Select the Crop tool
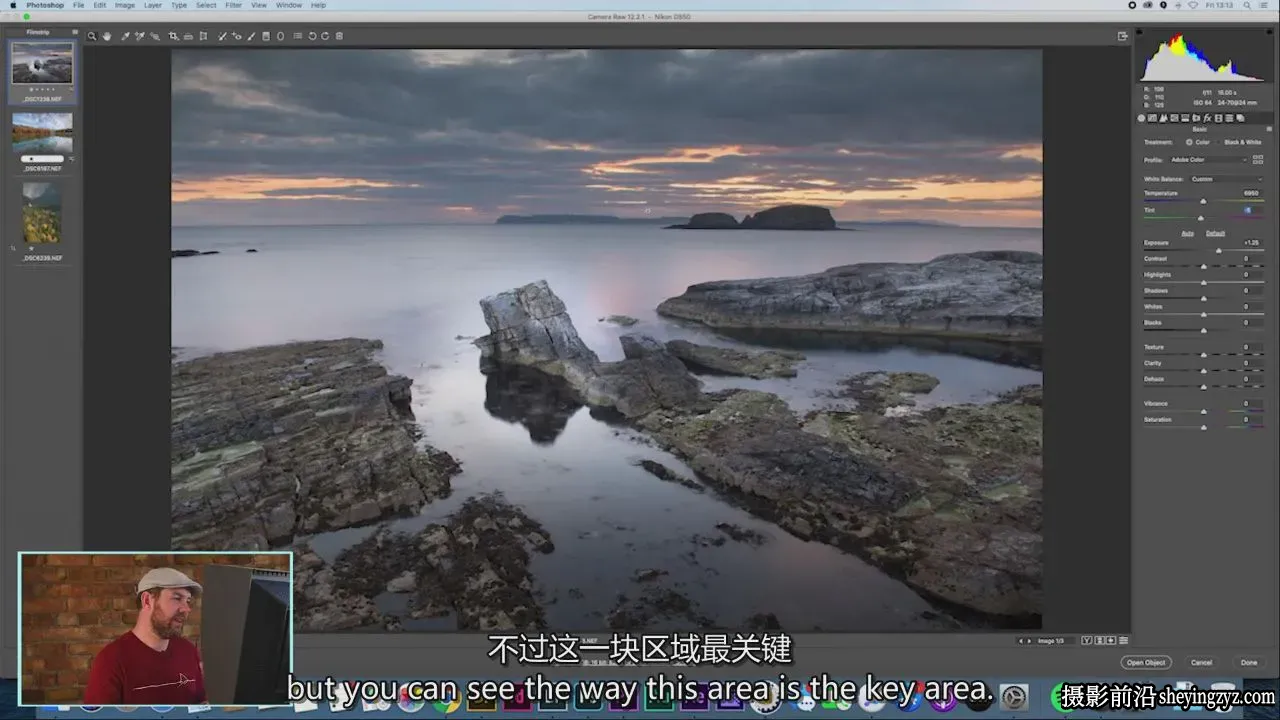Image resolution: width=1280 pixels, height=720 pixels. (x=174, y=36)
